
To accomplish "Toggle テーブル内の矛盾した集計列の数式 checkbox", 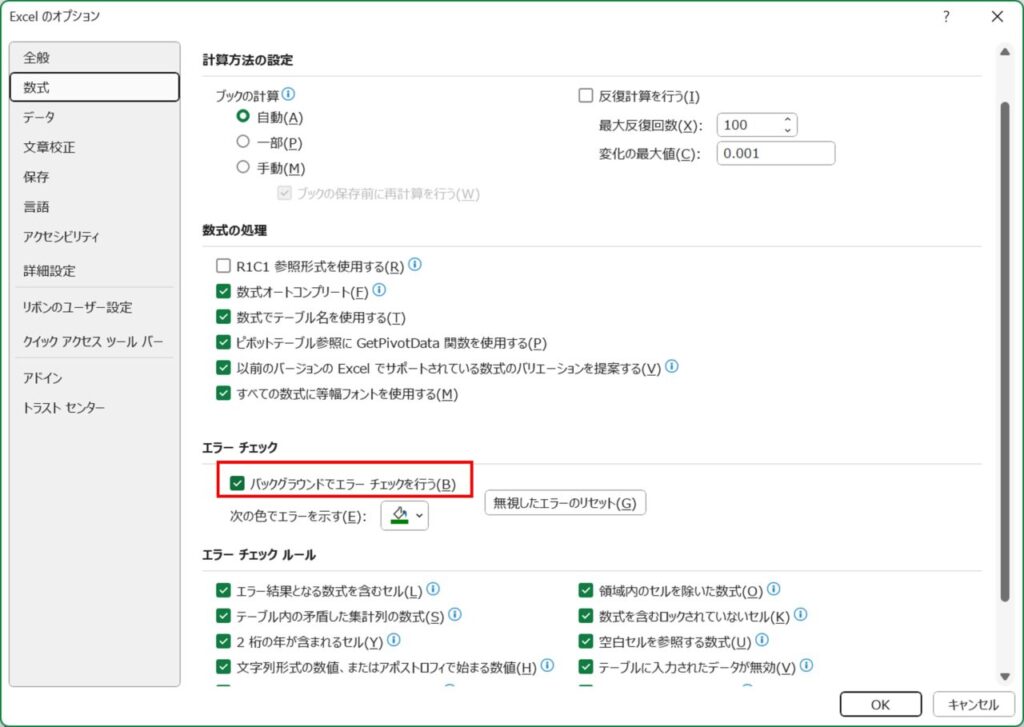I will (x=223, y=616).
